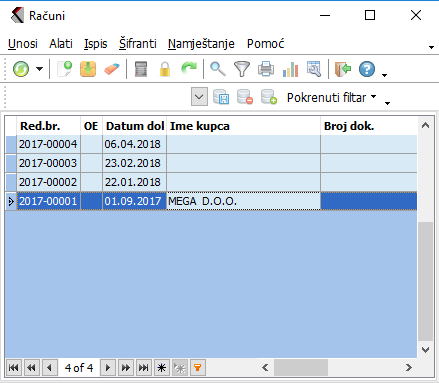Open the Pokrenuti filtar dropdown
Viewport: 439px width, 383px height.
click(332, 98)
